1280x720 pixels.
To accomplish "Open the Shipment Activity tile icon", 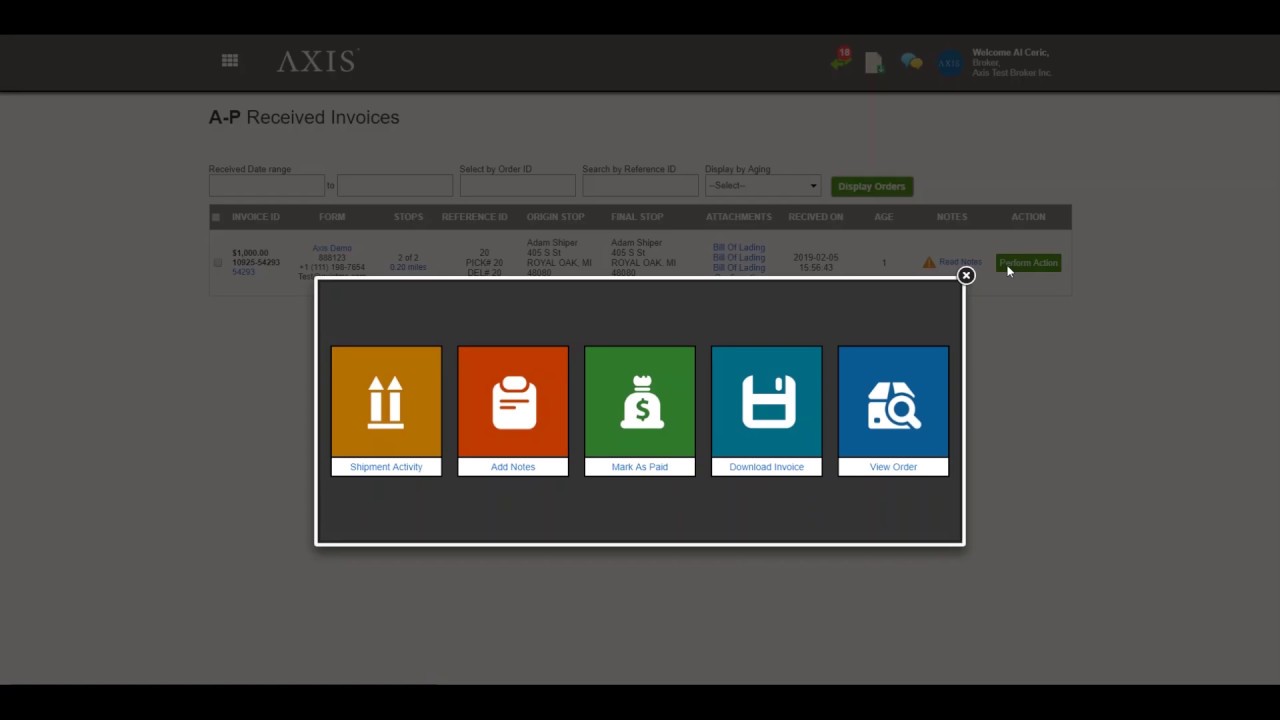I will point(386,401).
